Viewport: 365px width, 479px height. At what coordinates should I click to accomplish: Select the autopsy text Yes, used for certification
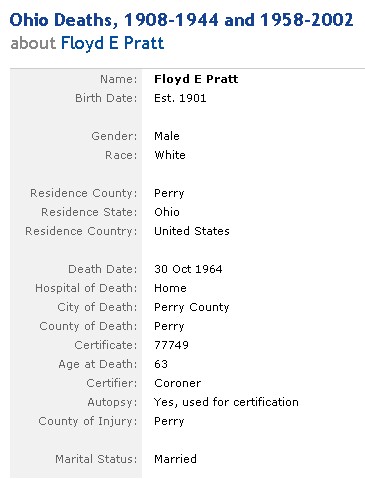click(x=226, y=402)
